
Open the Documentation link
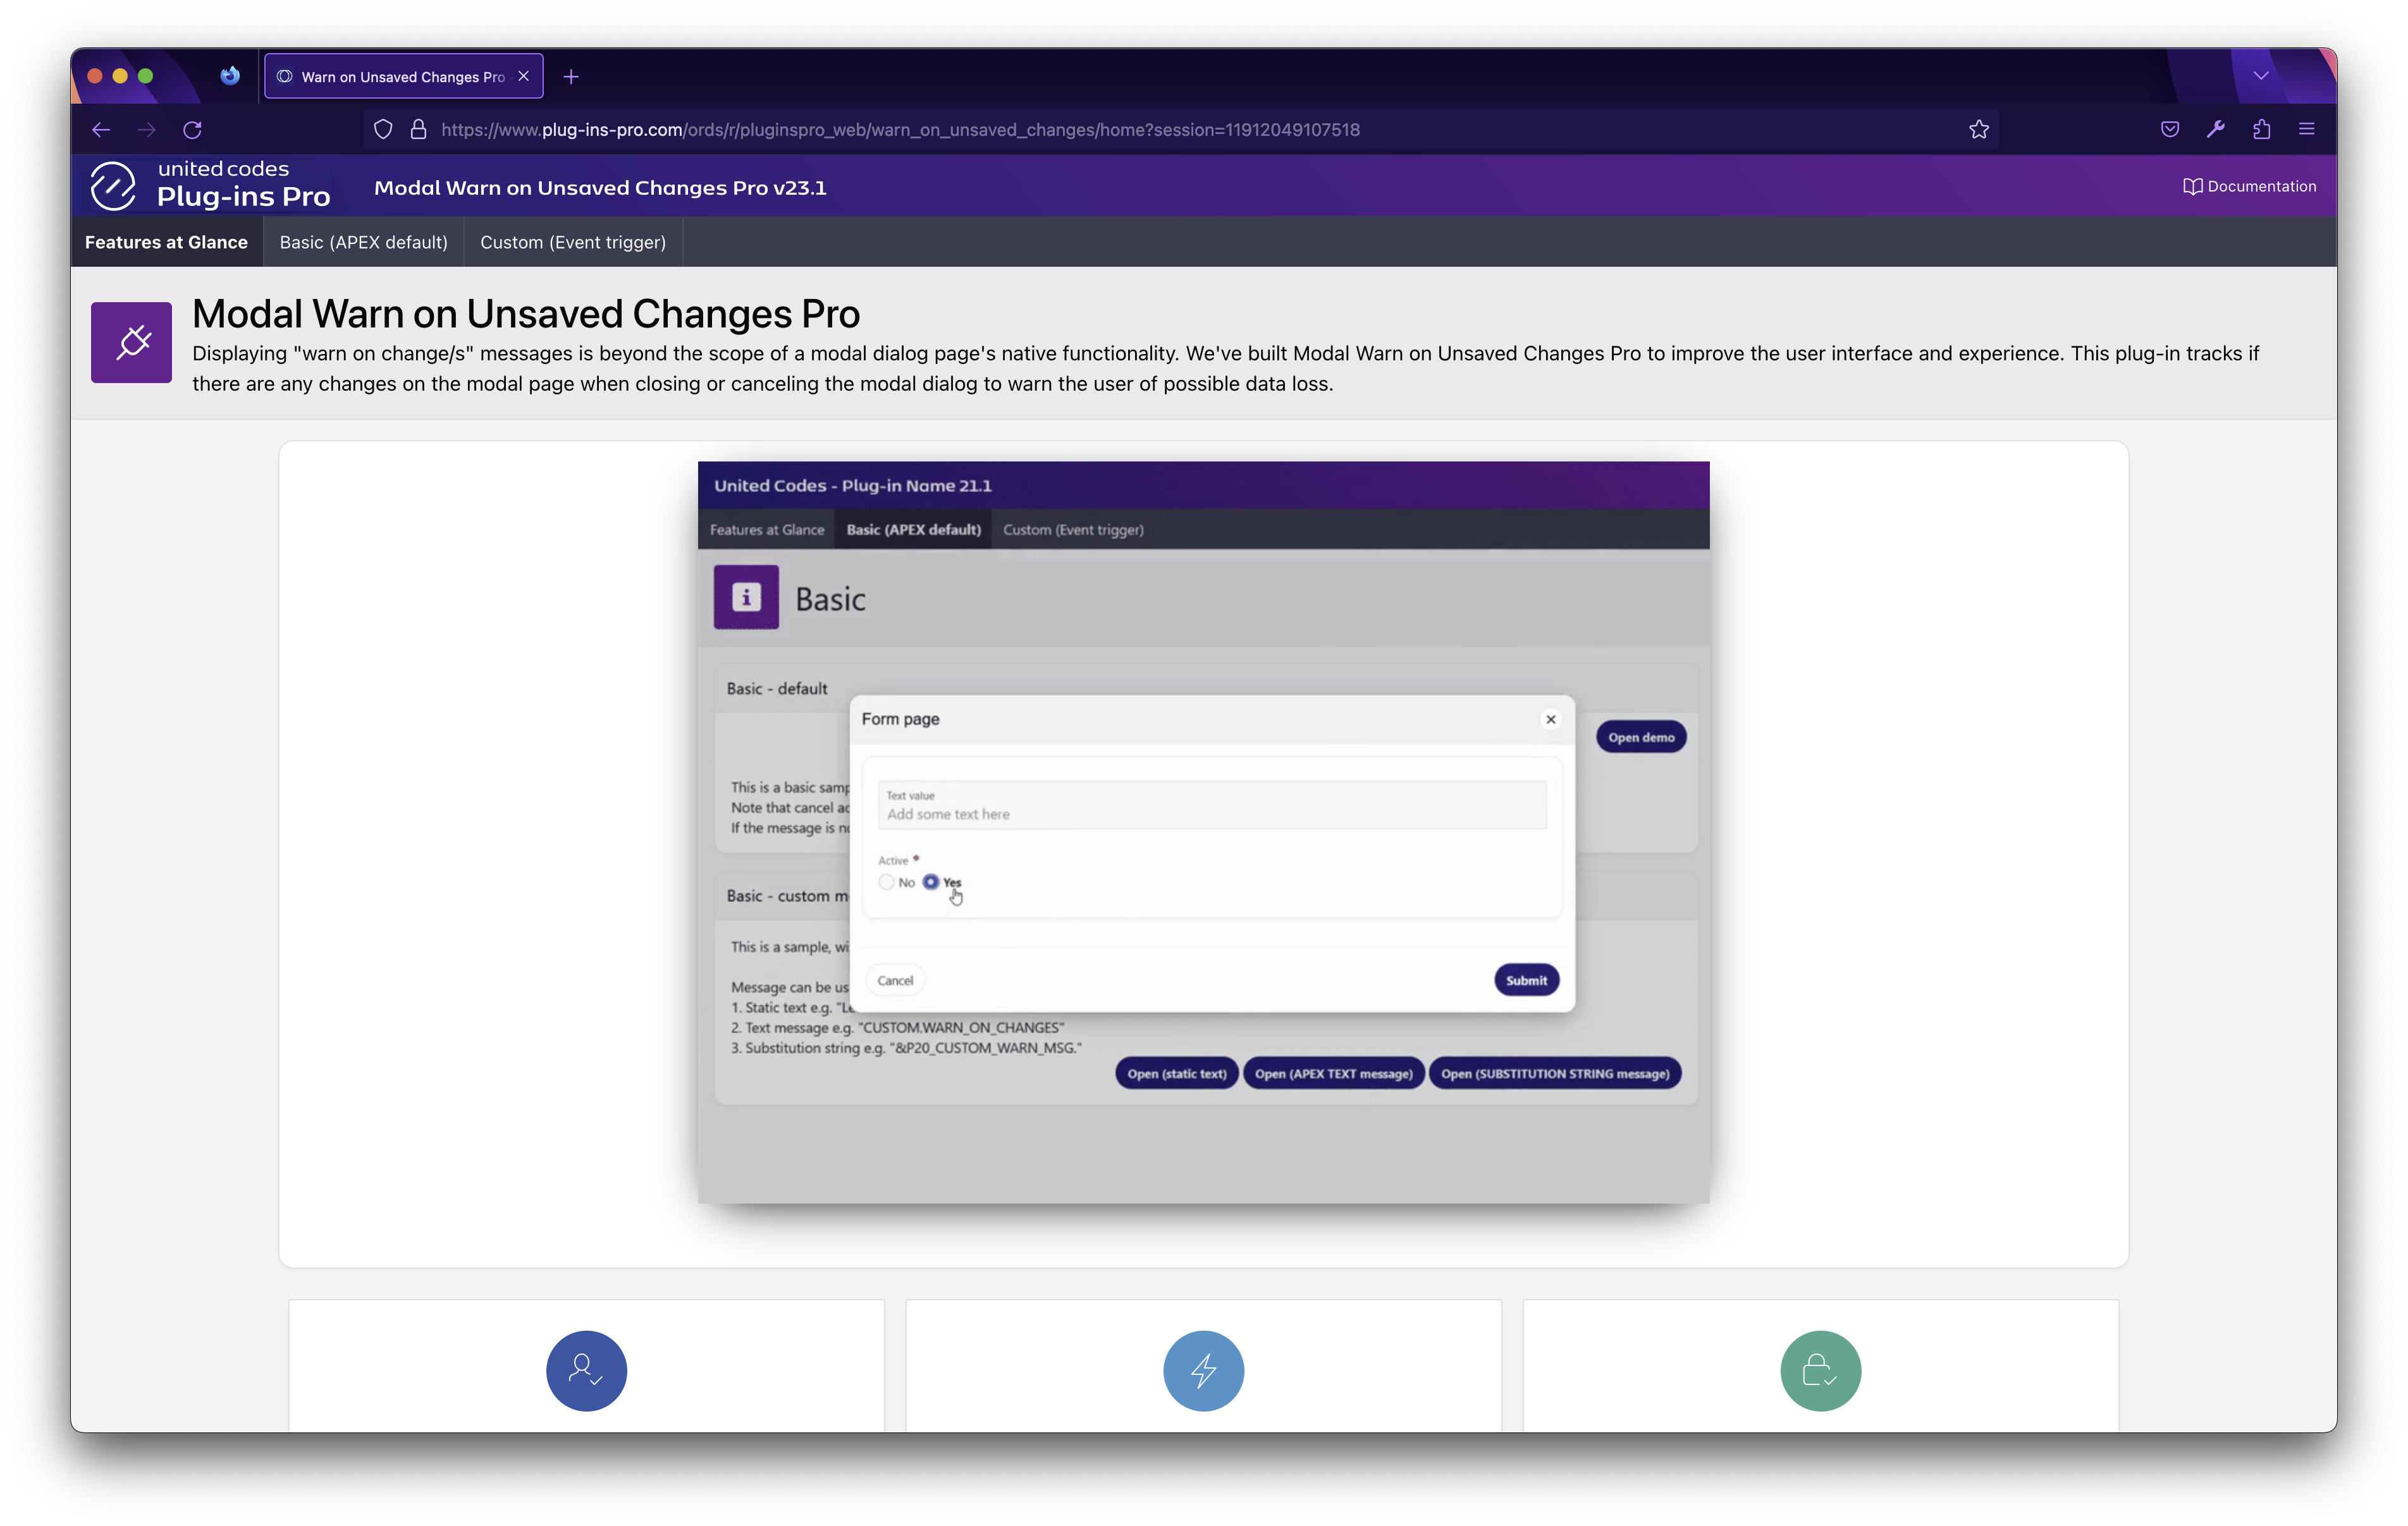pos(2249,187)
